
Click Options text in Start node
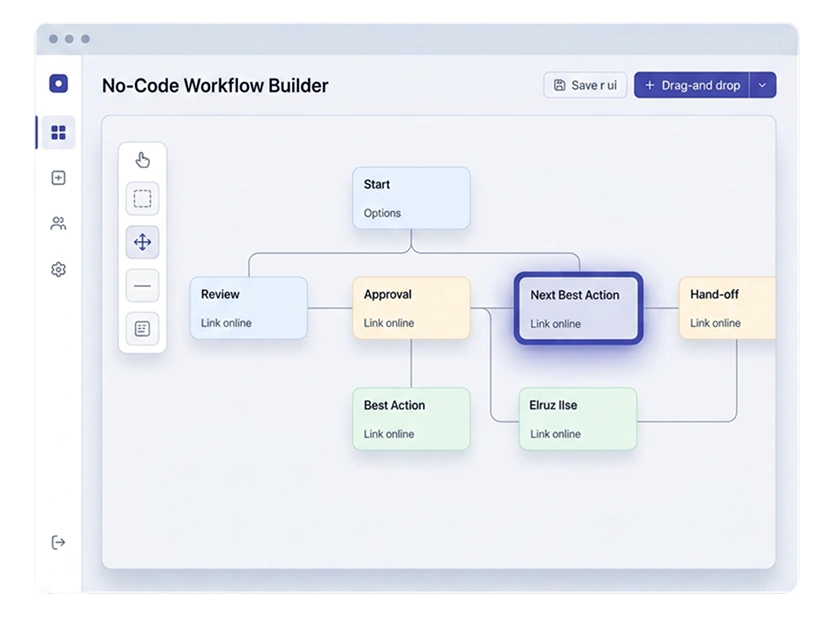pos(382,213)
